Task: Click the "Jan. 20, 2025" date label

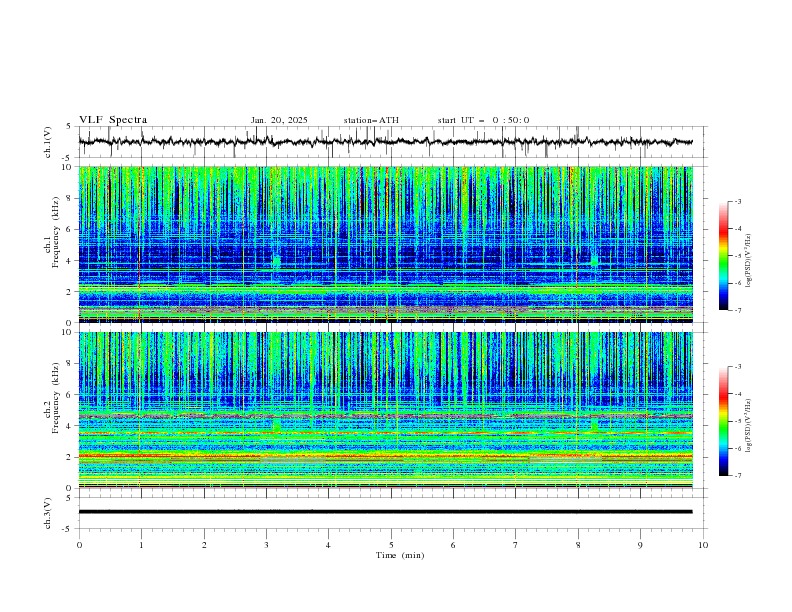Action: (279, 120)
